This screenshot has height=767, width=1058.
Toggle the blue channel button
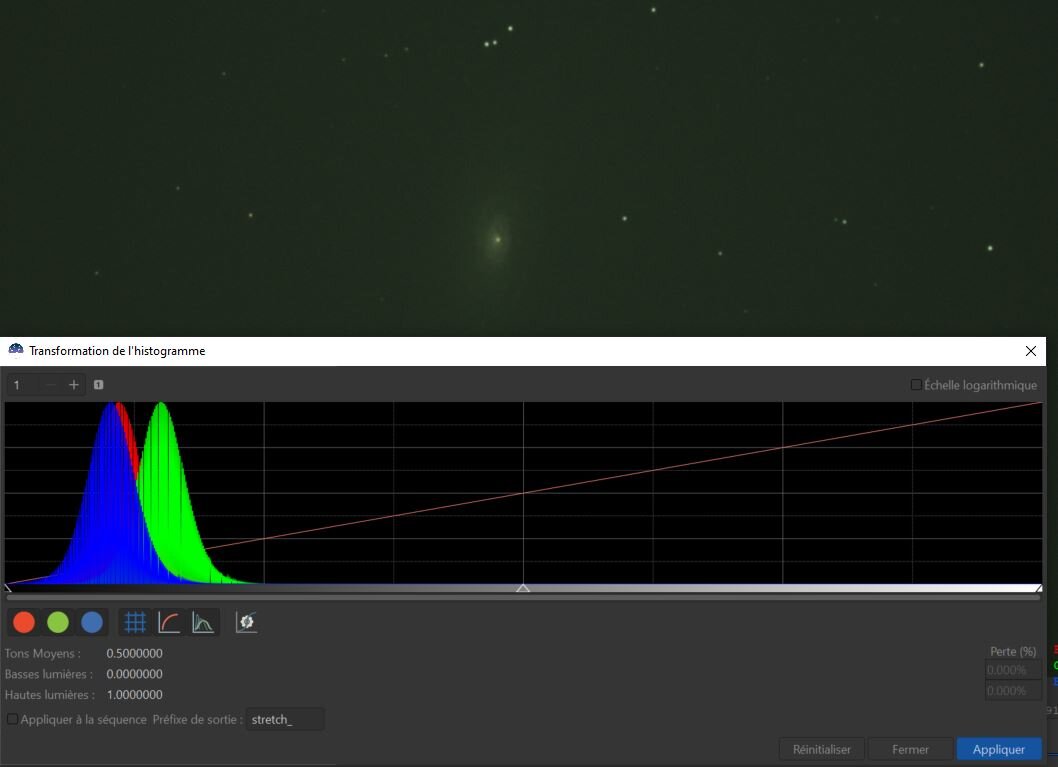pos(92,622)
